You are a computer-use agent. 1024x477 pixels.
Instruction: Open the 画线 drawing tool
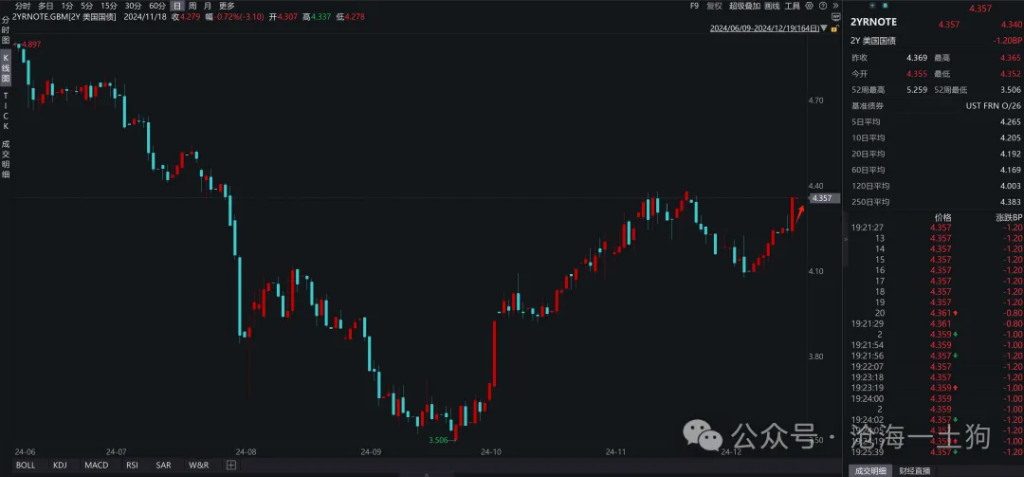pyautogui.click(x=771, y=6)
